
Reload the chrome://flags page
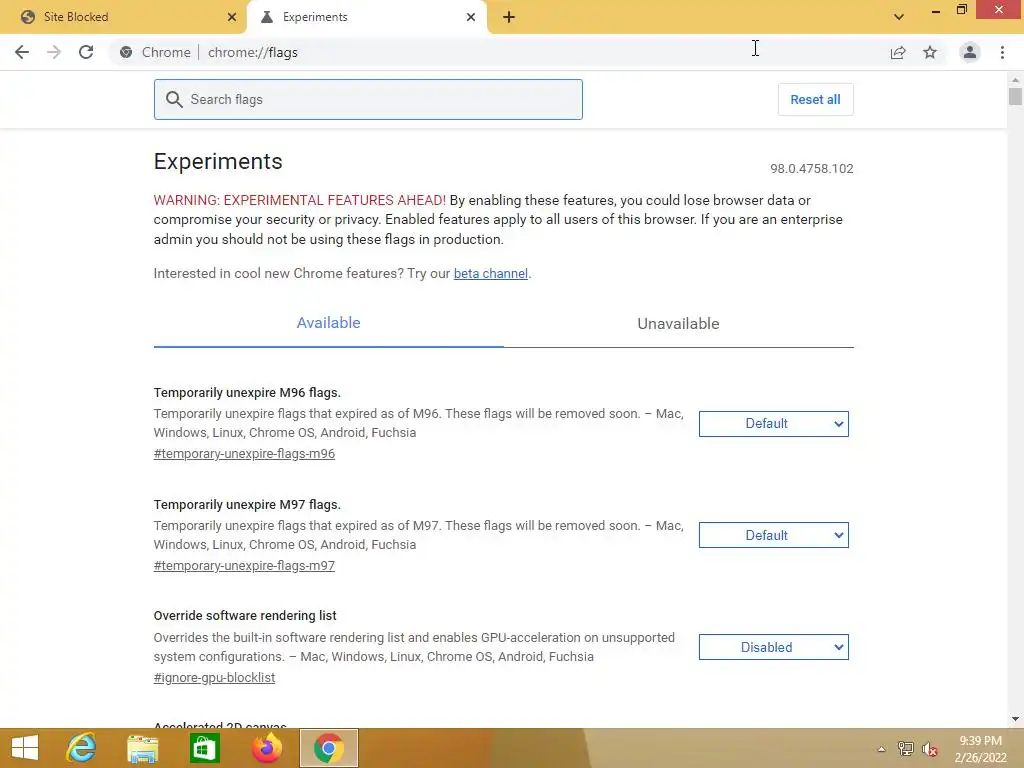(86, 52)
